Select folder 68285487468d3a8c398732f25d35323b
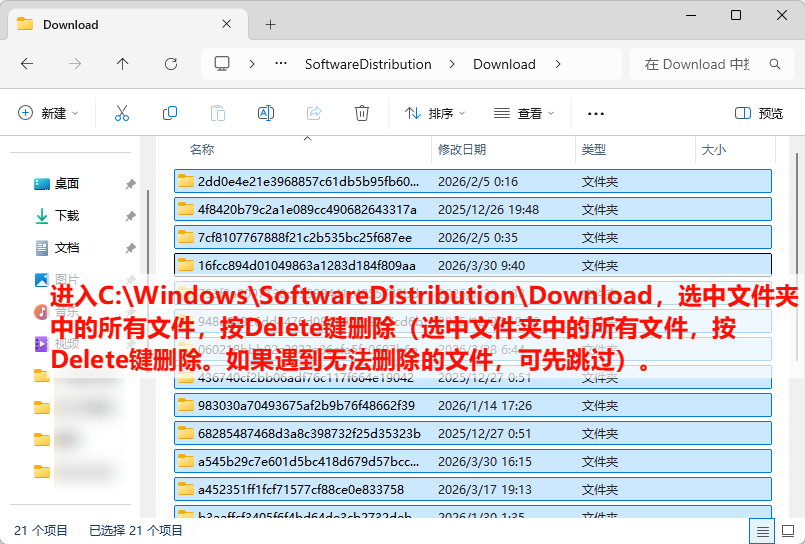 [x=473, y=434]
